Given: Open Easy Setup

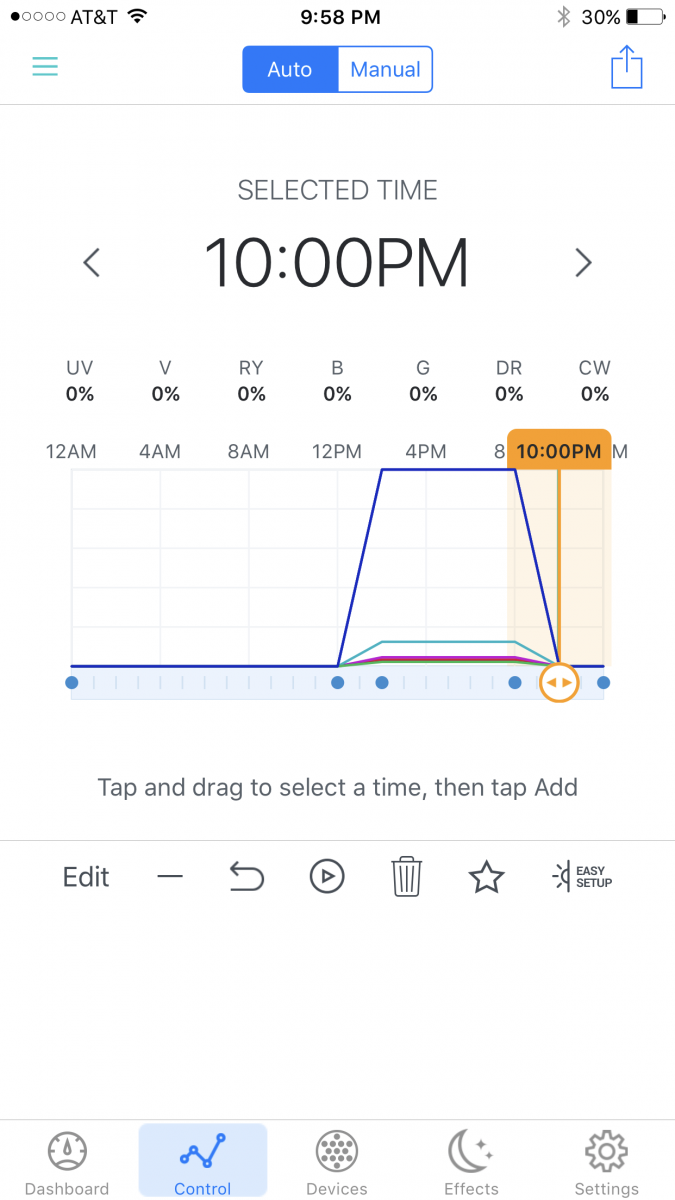Looking at the screenshot, I should click(581, 877).
